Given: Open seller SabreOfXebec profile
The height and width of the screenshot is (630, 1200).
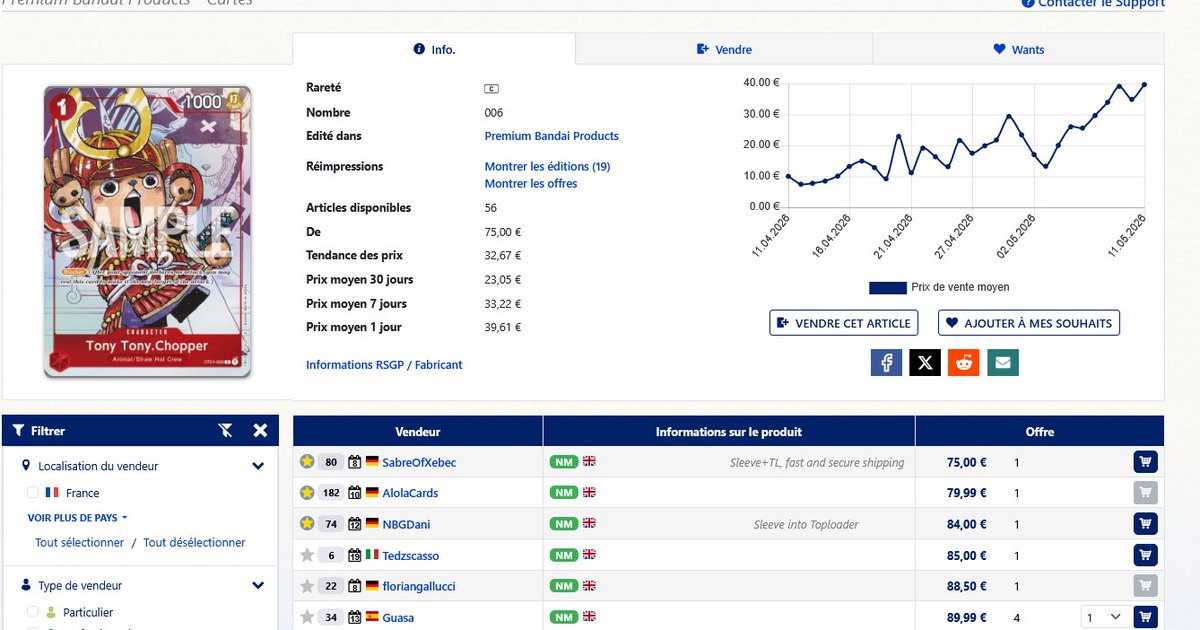Looking at the screenshot, I should coord(419,462).
